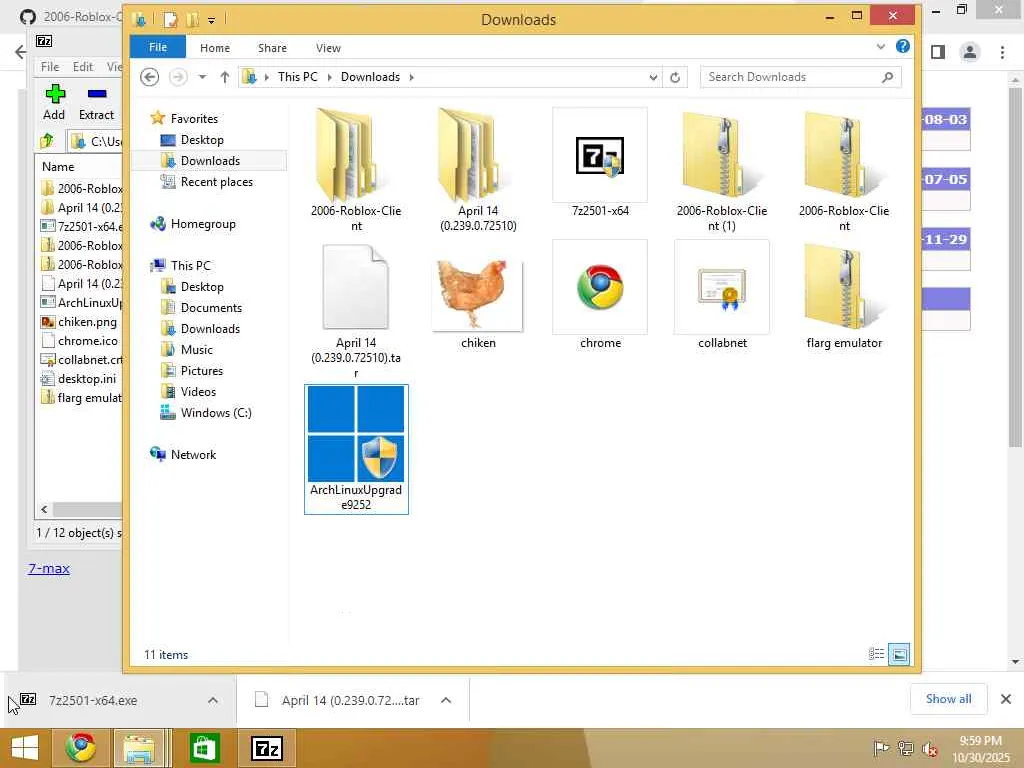Viewport: 1024px width, 768px height.
Task: Open the Edit menu in 7-Zip
Action: 82,67
